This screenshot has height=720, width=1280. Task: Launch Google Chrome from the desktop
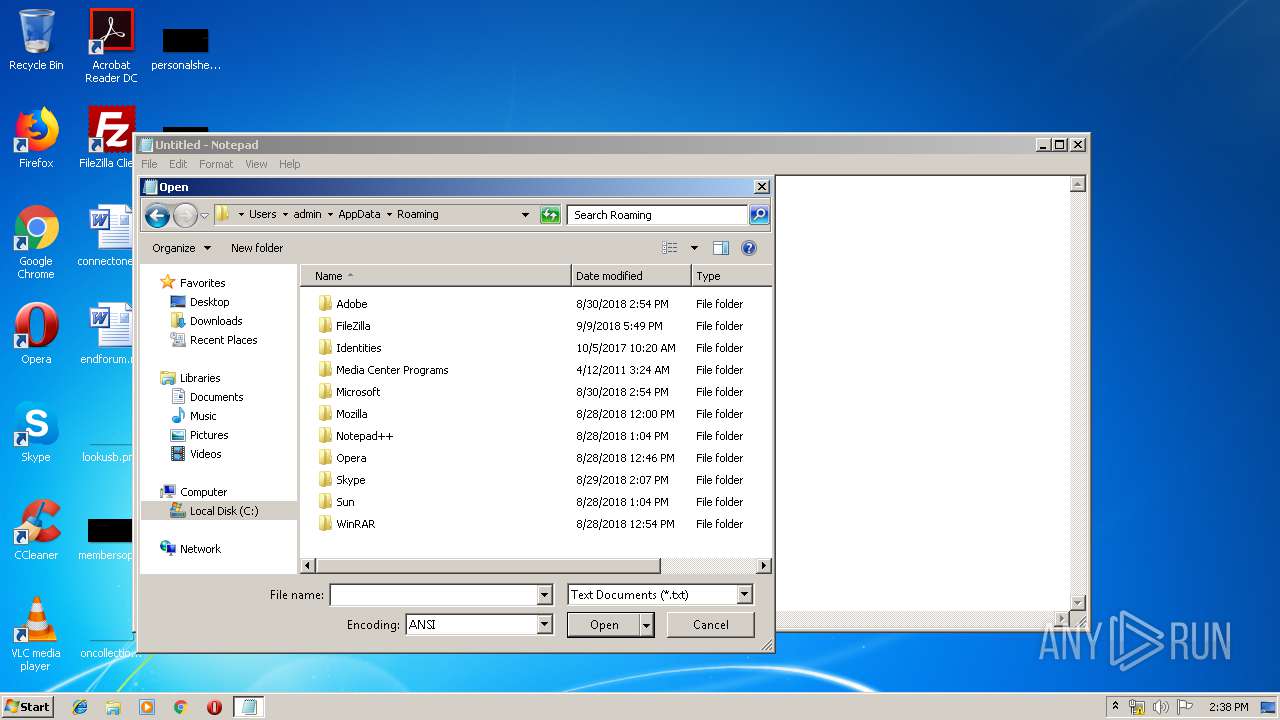36,242
